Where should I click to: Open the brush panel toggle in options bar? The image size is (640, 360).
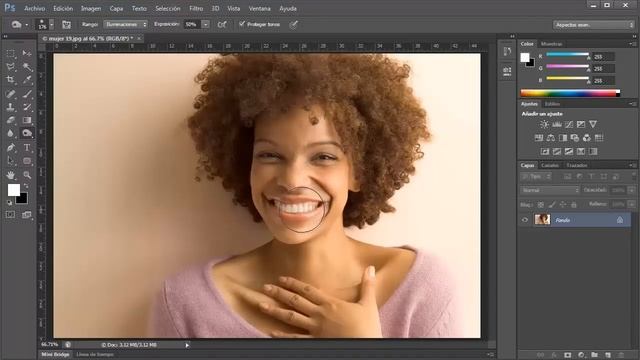coord(66,24)
